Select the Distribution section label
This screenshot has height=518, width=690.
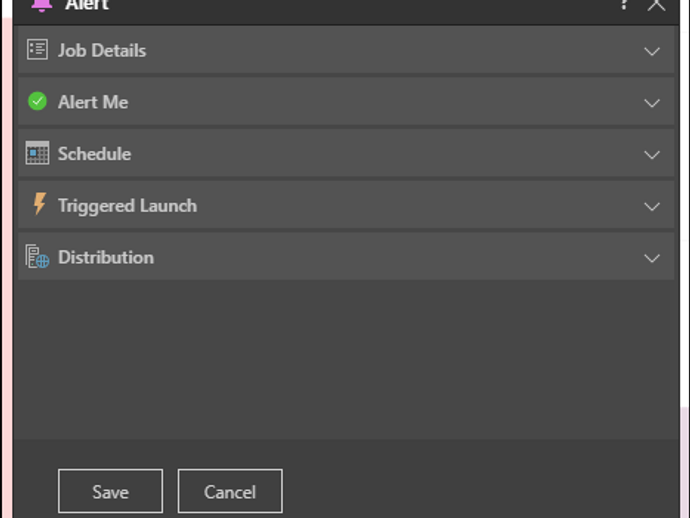pos(106,257)
